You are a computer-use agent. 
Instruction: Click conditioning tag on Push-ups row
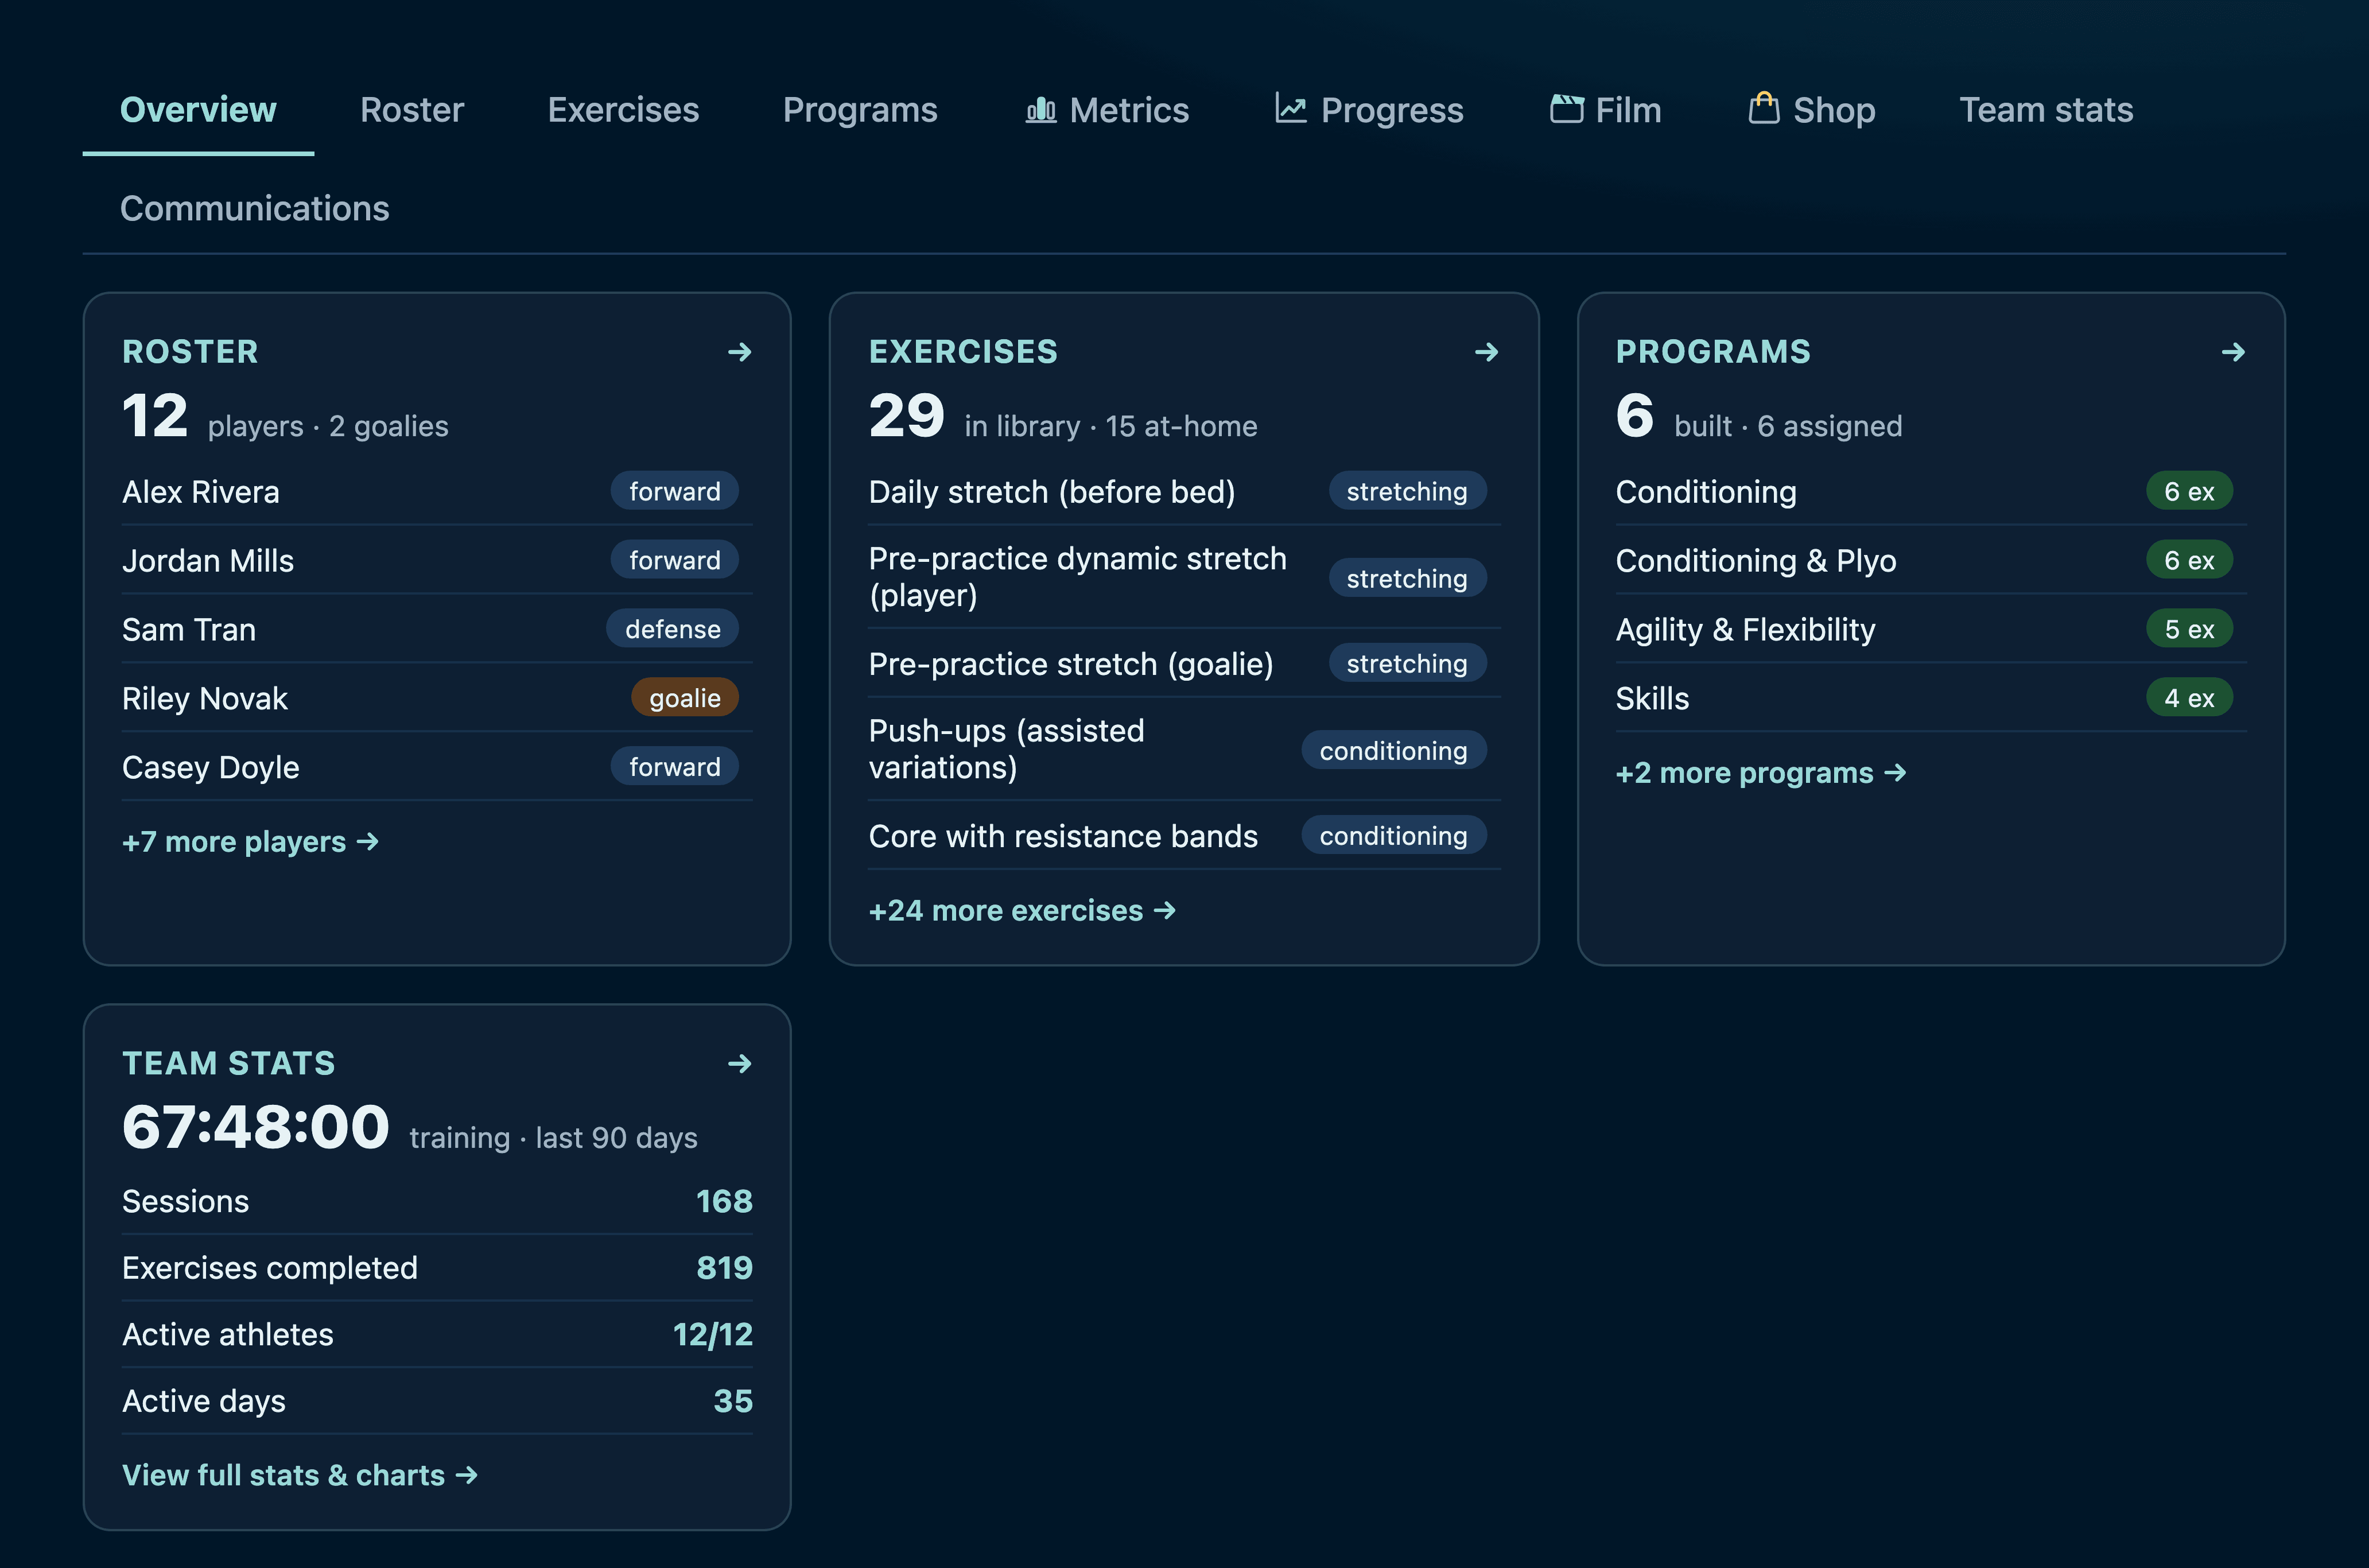coord(1393,750)
